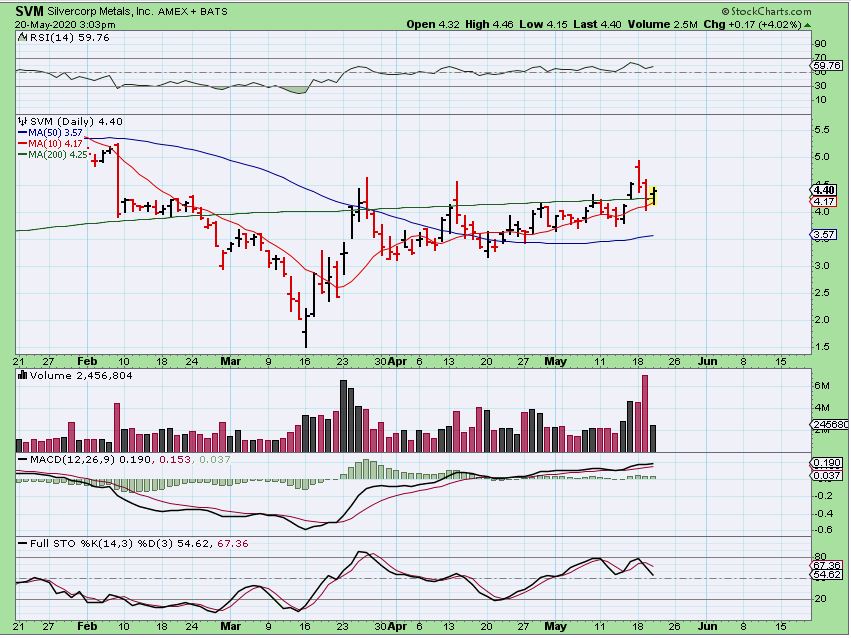Viewport: 851px width, 638px height.
Task: Click the 0.037 histogram tag on right axis
Action: (827, 476)
